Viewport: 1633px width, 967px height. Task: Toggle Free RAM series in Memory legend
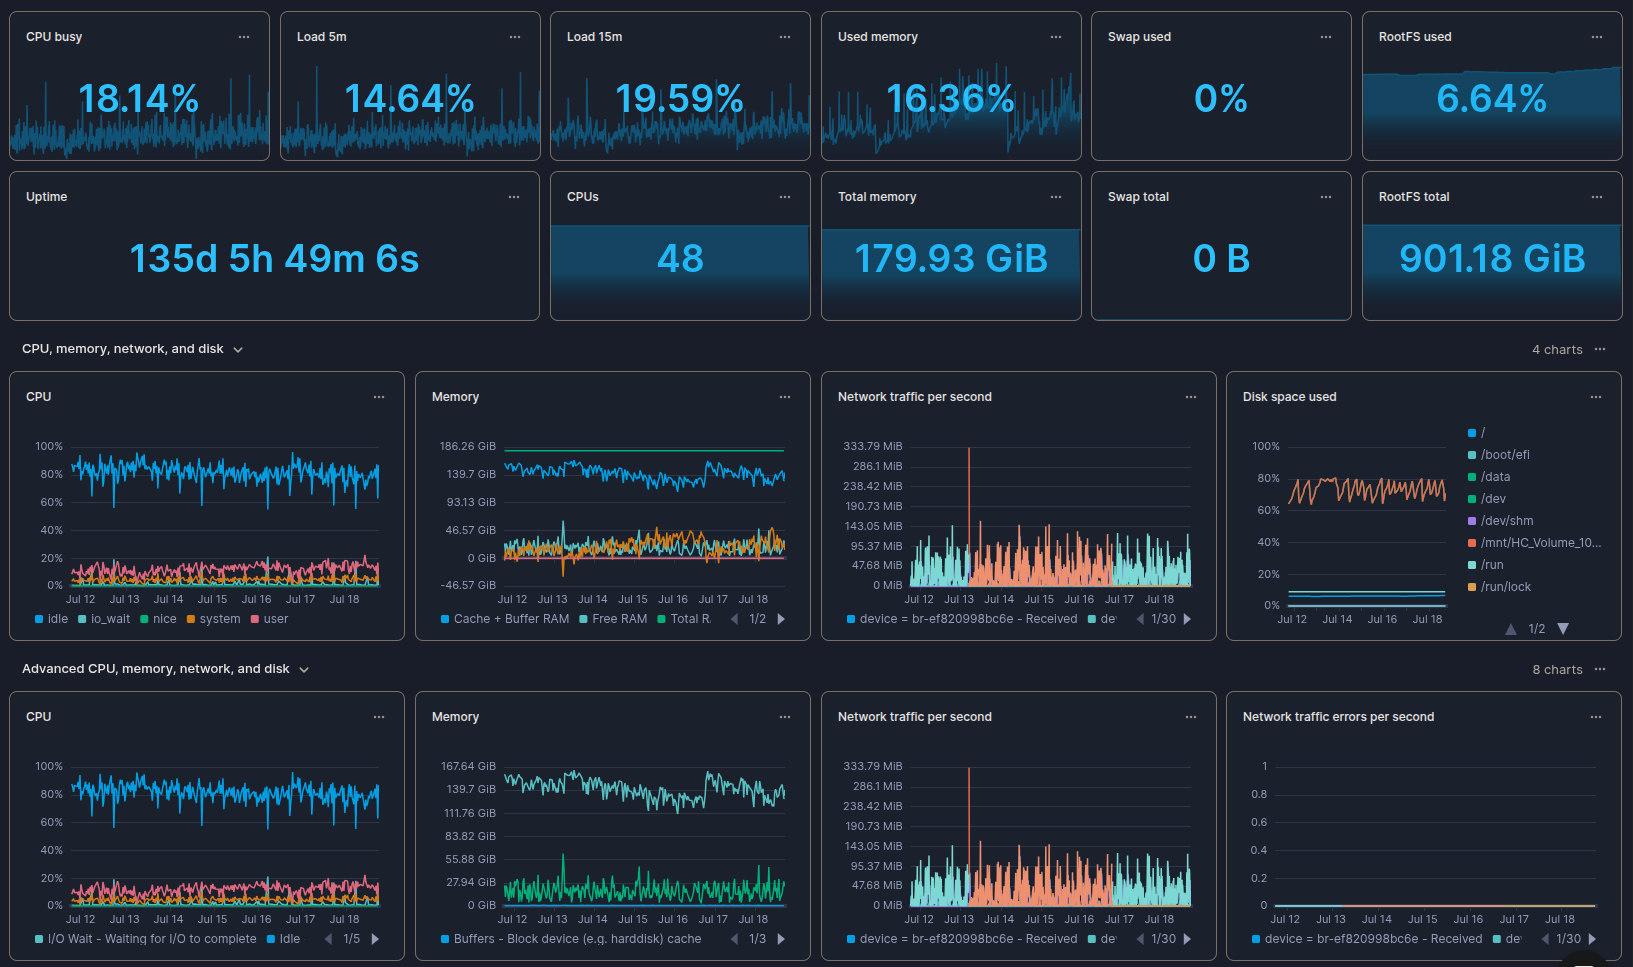(x=618, y=619)
